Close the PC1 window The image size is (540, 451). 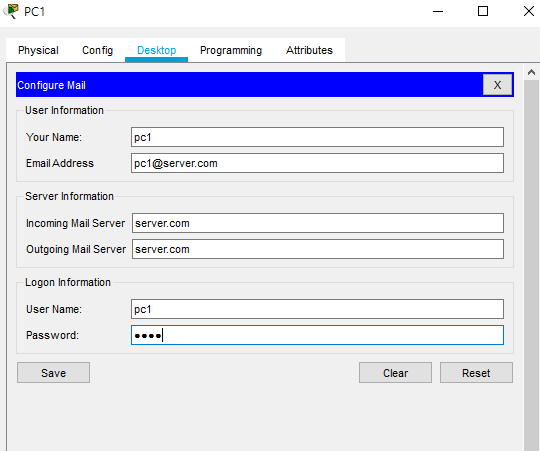[x=529, y=11]
